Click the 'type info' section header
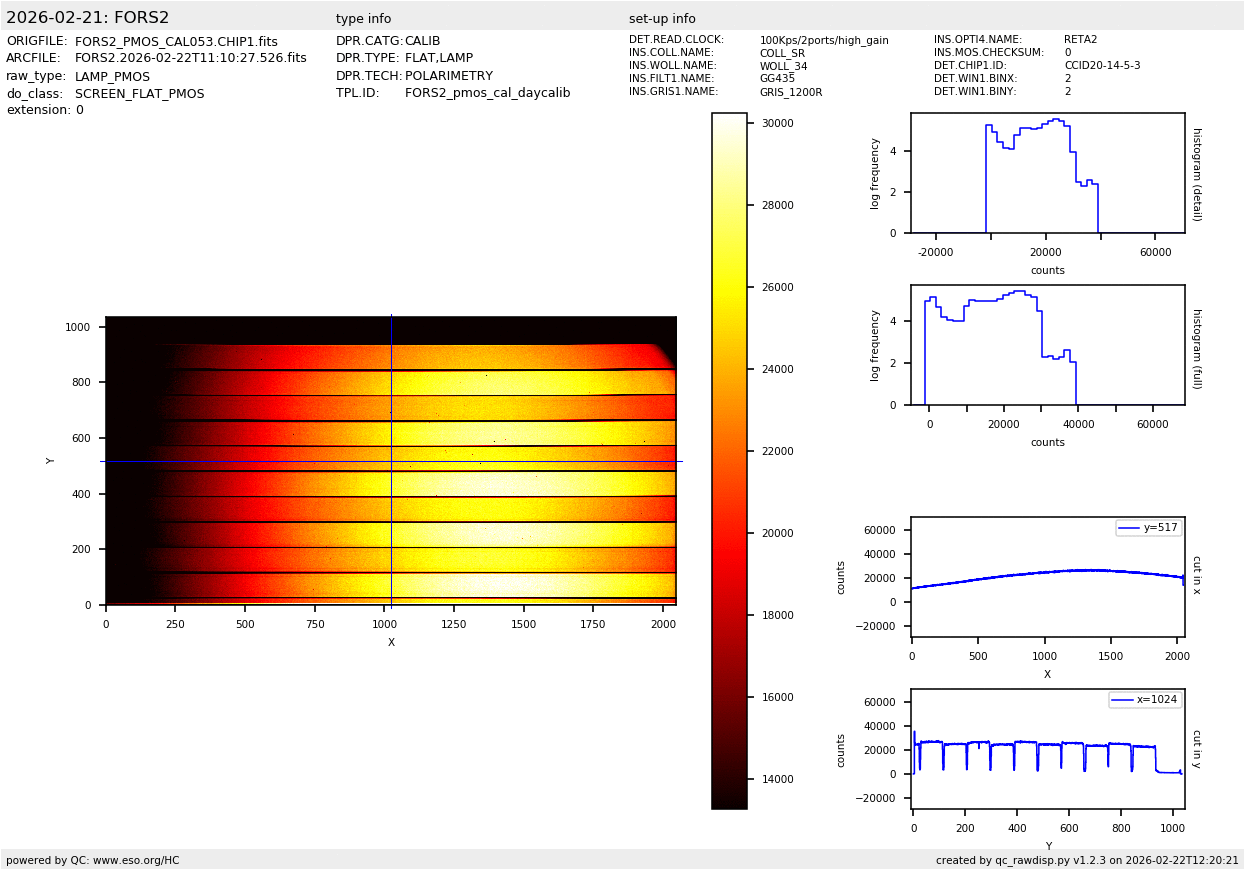1245x870 pixels. point(363,19)
